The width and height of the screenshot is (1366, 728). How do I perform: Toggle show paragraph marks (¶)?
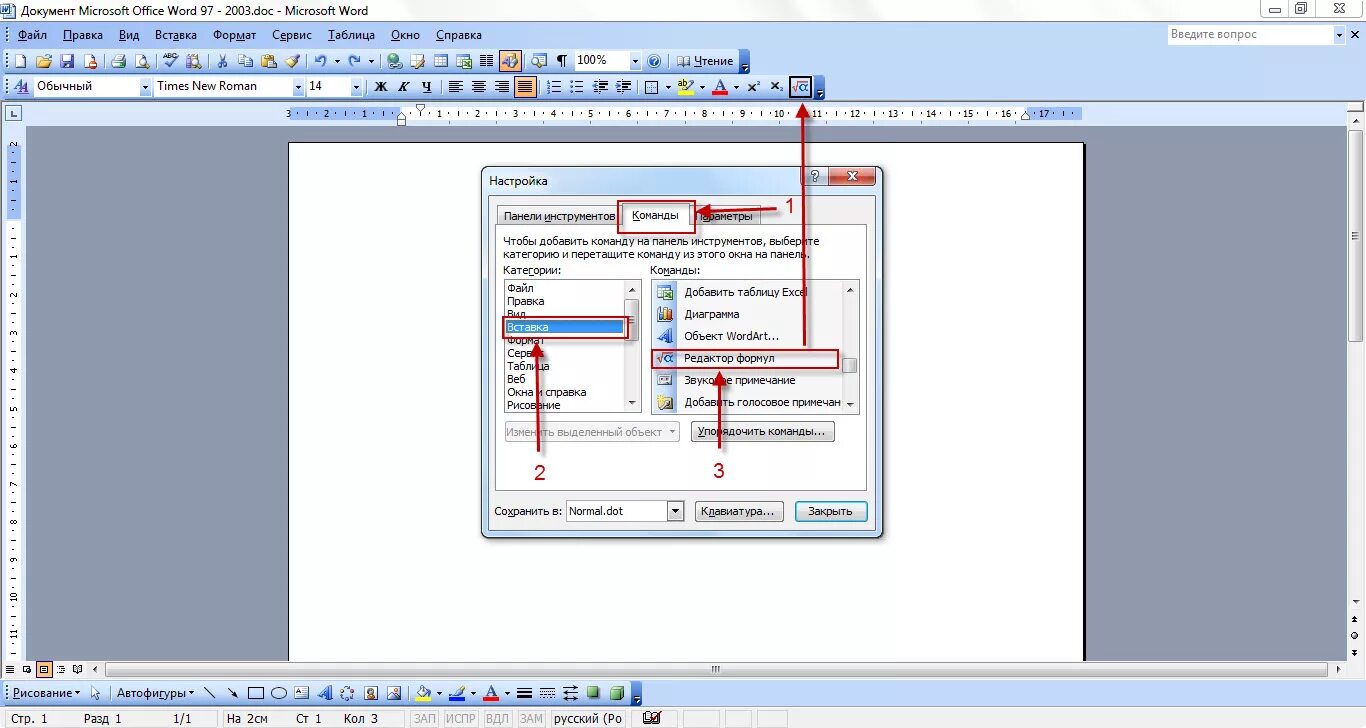pos(562,61)
